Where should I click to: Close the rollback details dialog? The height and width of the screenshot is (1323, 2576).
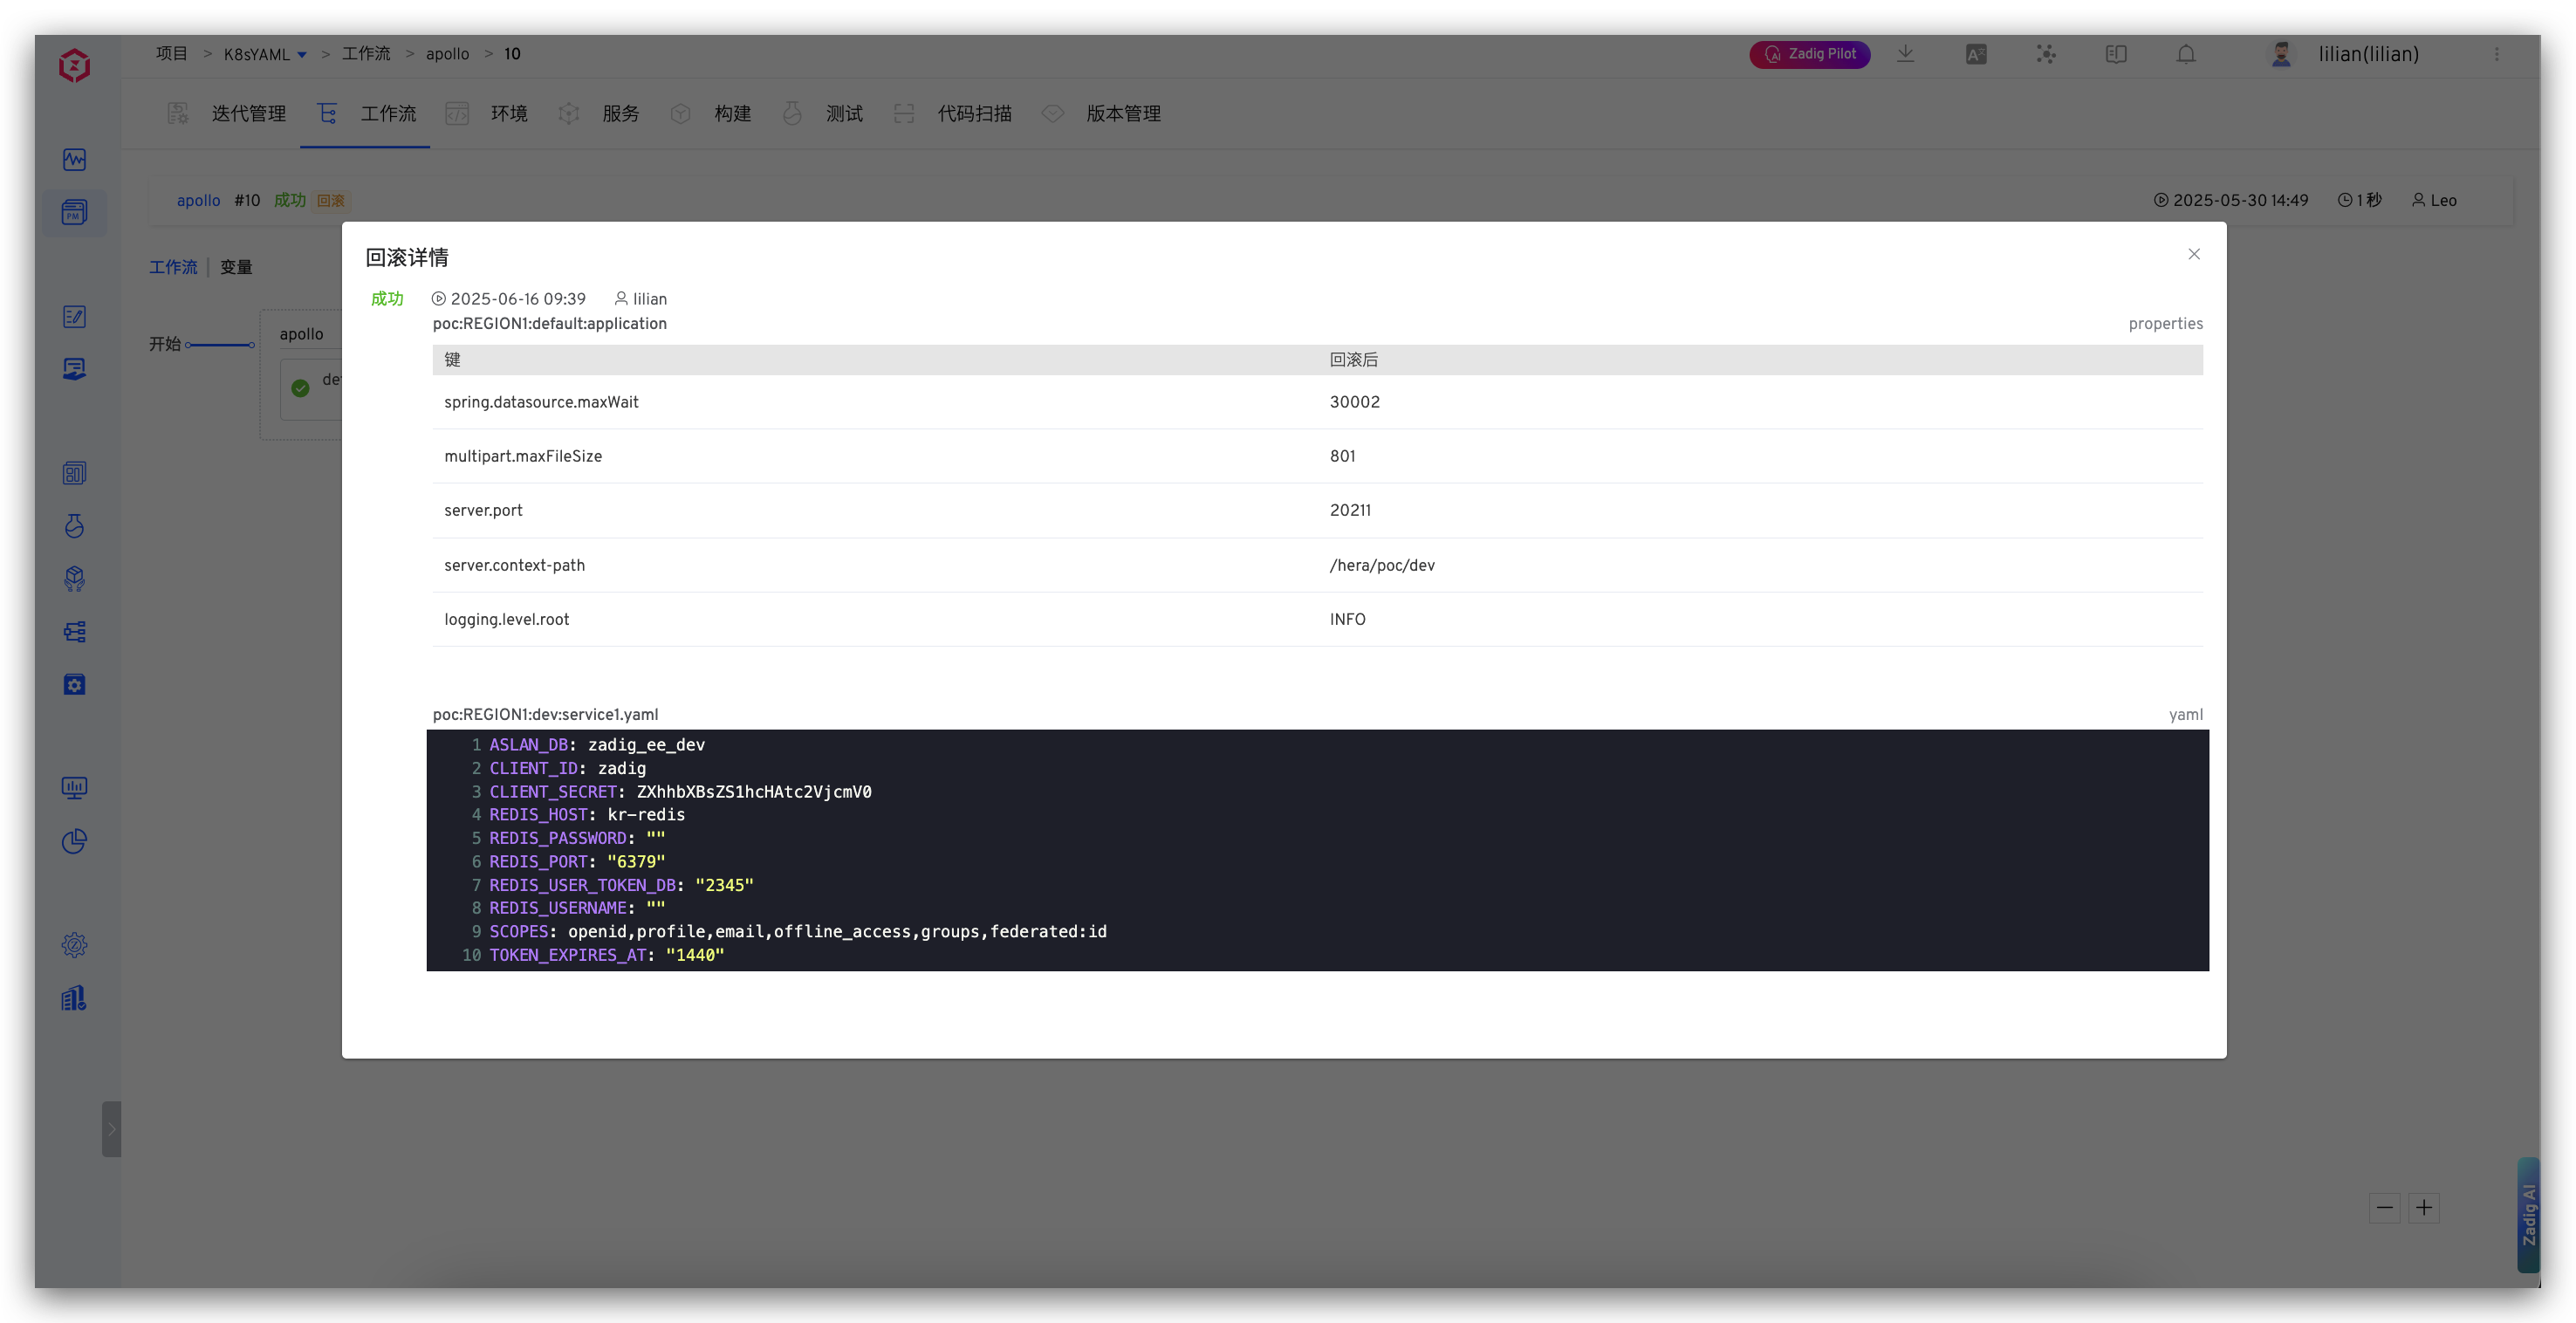point(2193,254)
